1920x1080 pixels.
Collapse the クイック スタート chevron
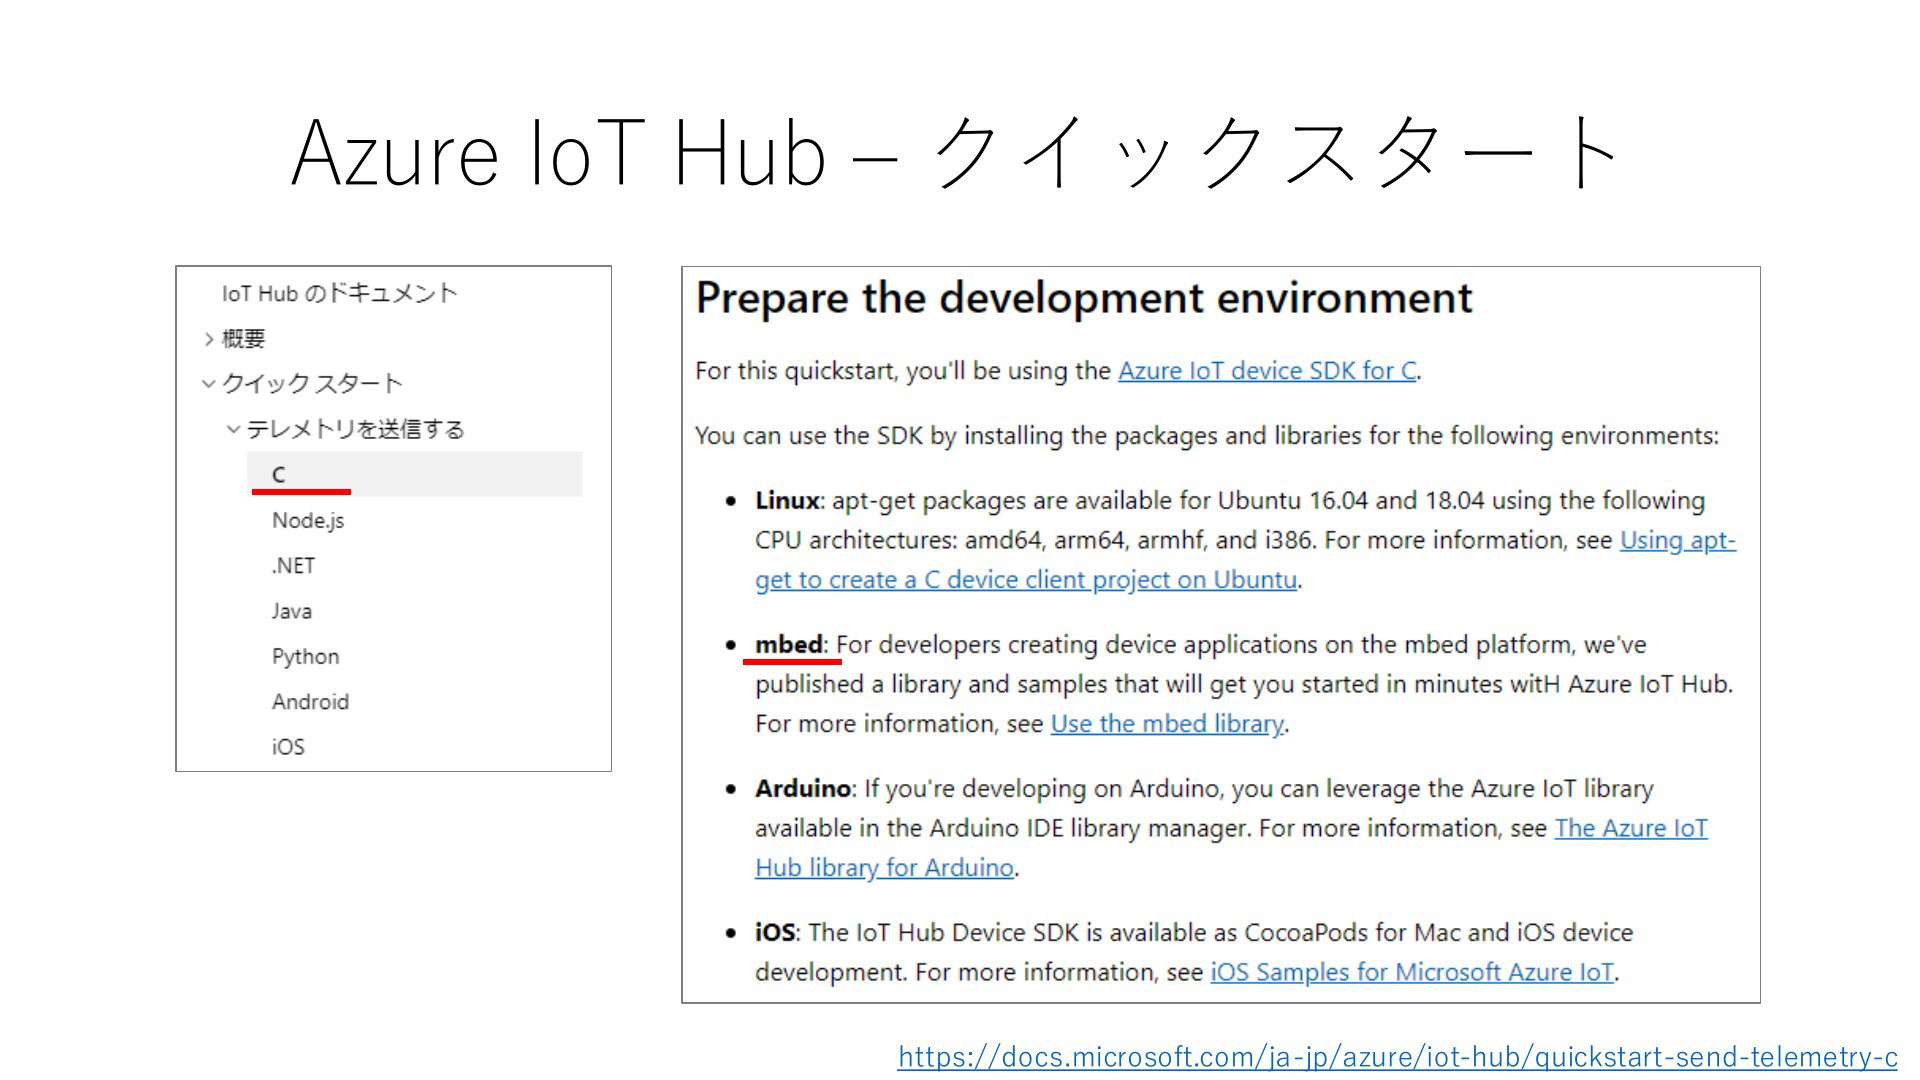click(208, 384)
